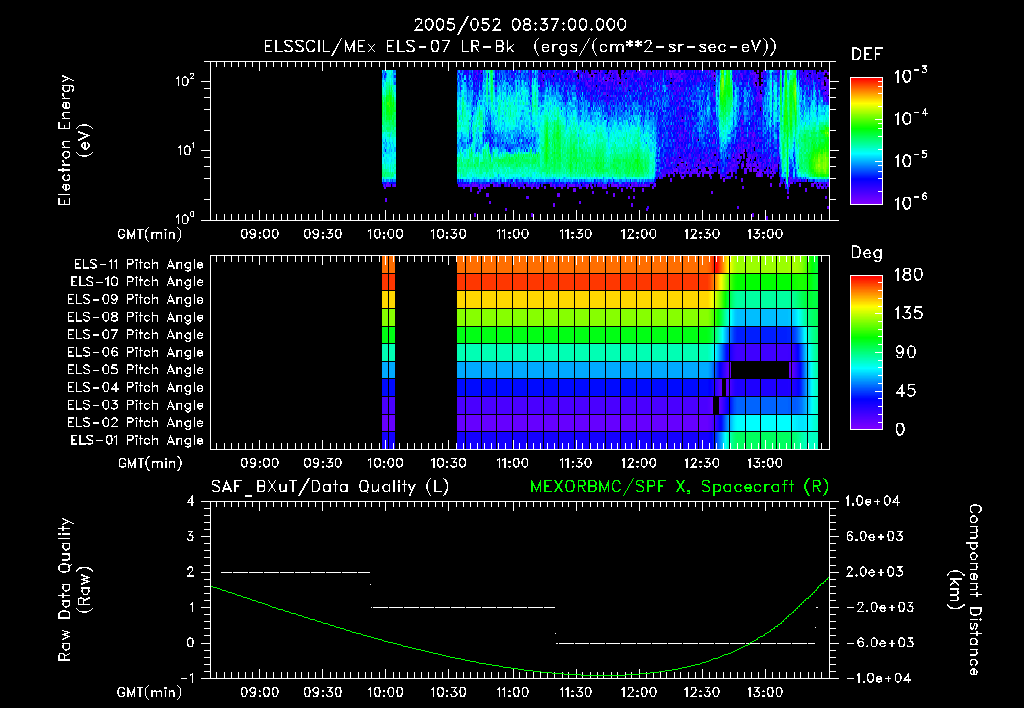1024x708 pixels.
Task: Click the GMT(min) label under the bottom panel
Action: coord(150,692)
